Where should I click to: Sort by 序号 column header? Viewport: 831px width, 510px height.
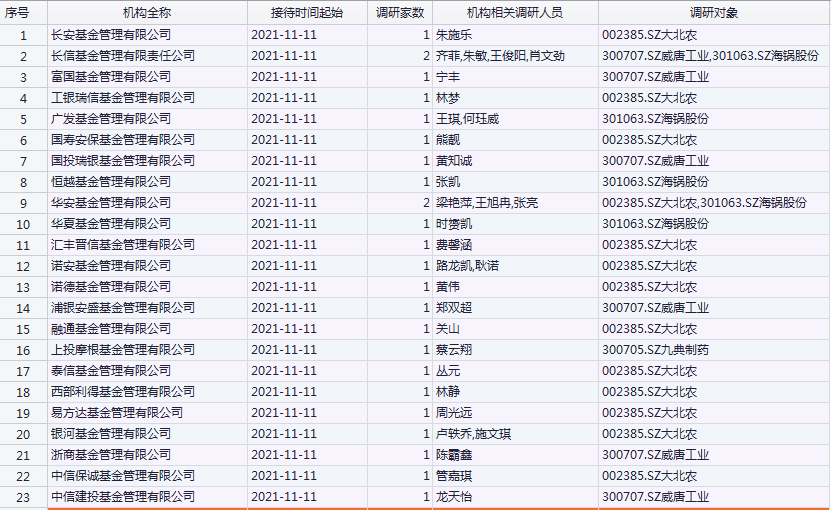pos(23,12)
